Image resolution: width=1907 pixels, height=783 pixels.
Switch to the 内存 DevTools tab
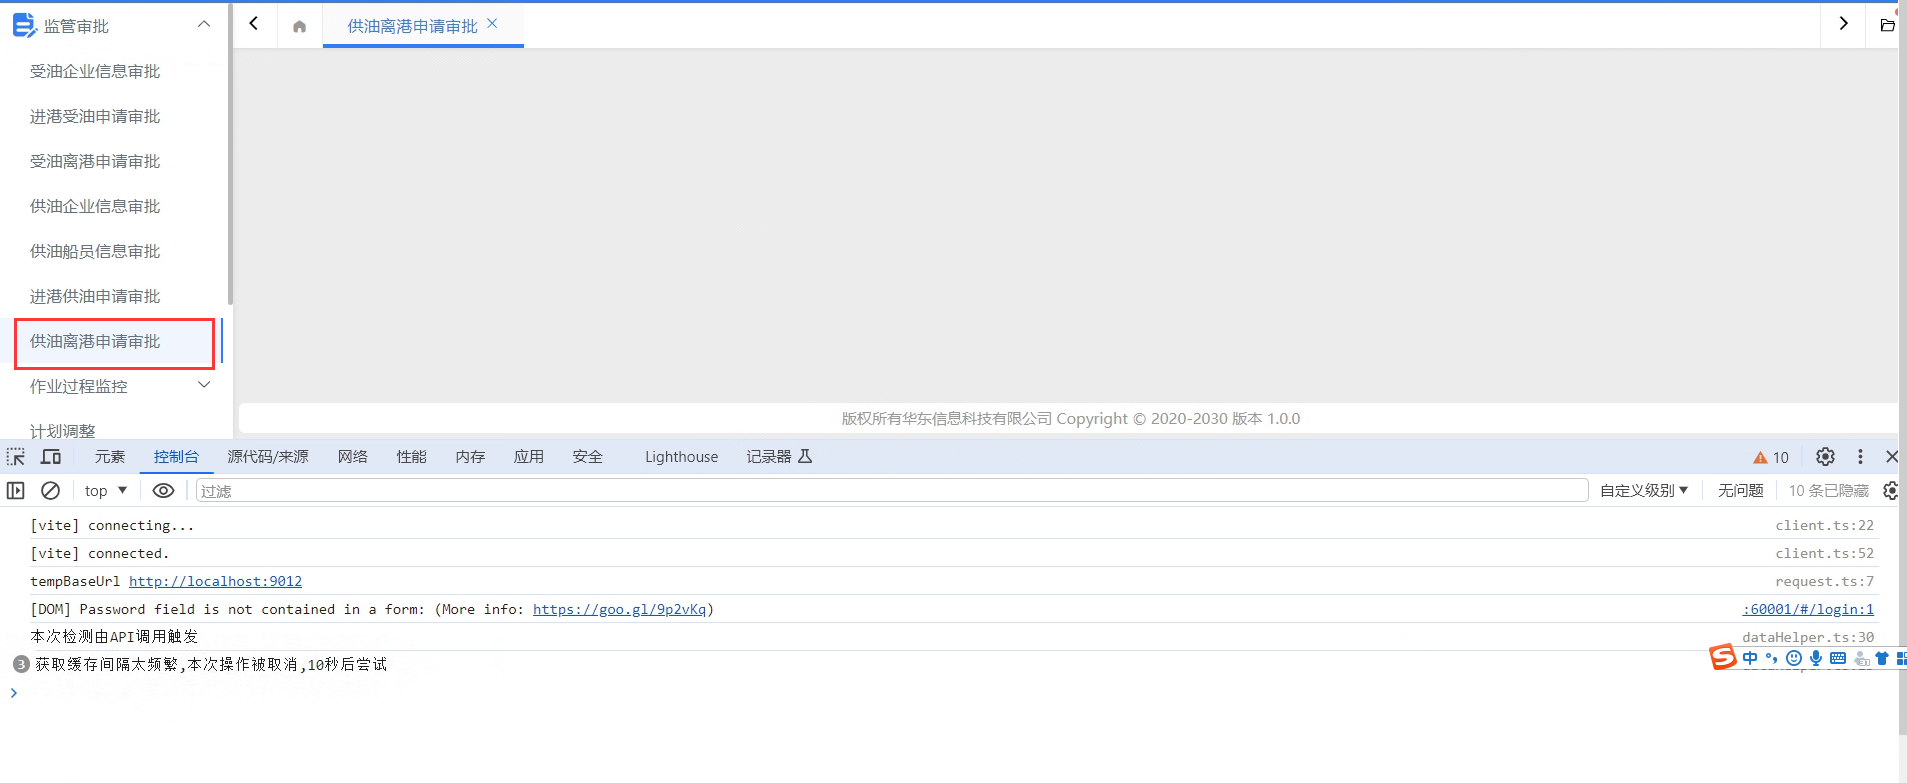tap(470, 457)
